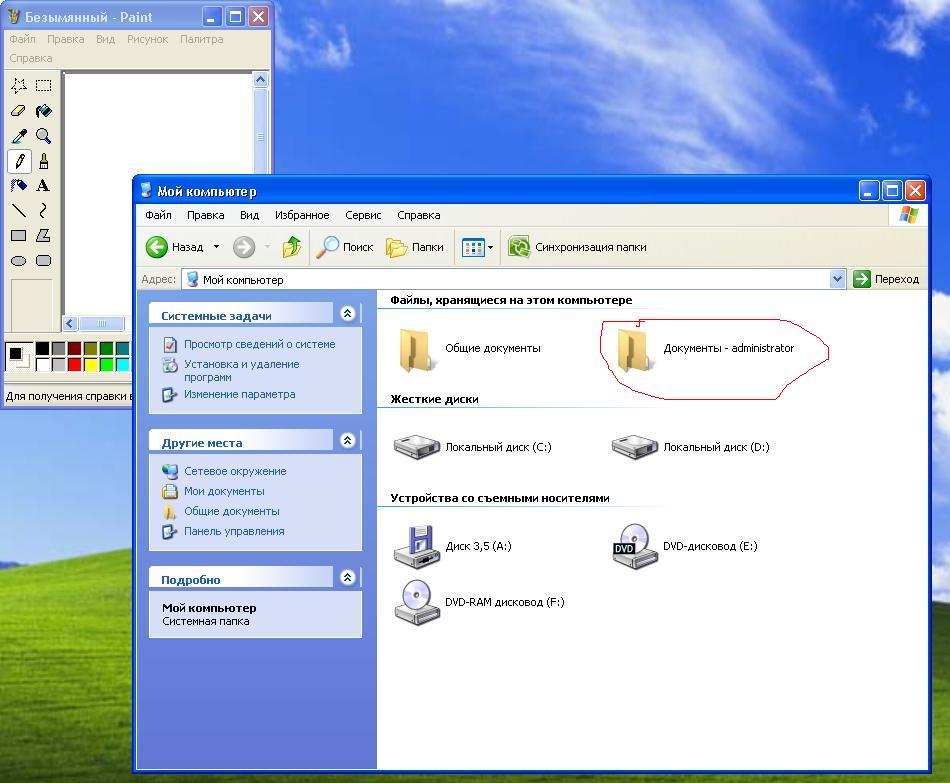Pick the bright green swatch in Paint palette
Viewport: 950px width, 783px height.
tap(107, 364)
